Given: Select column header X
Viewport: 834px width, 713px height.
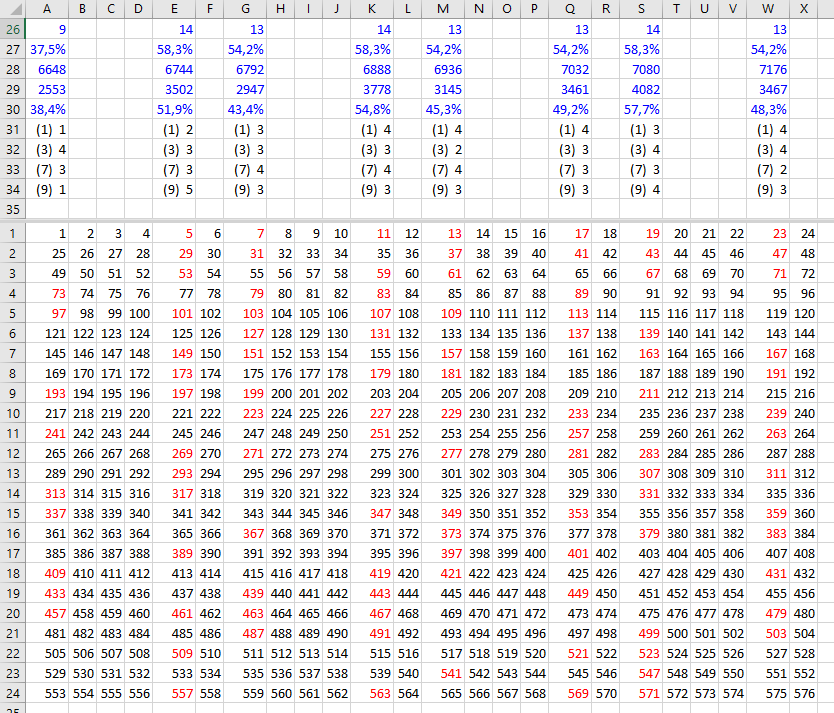Looking at the screenshot, I should coord(804,9).
